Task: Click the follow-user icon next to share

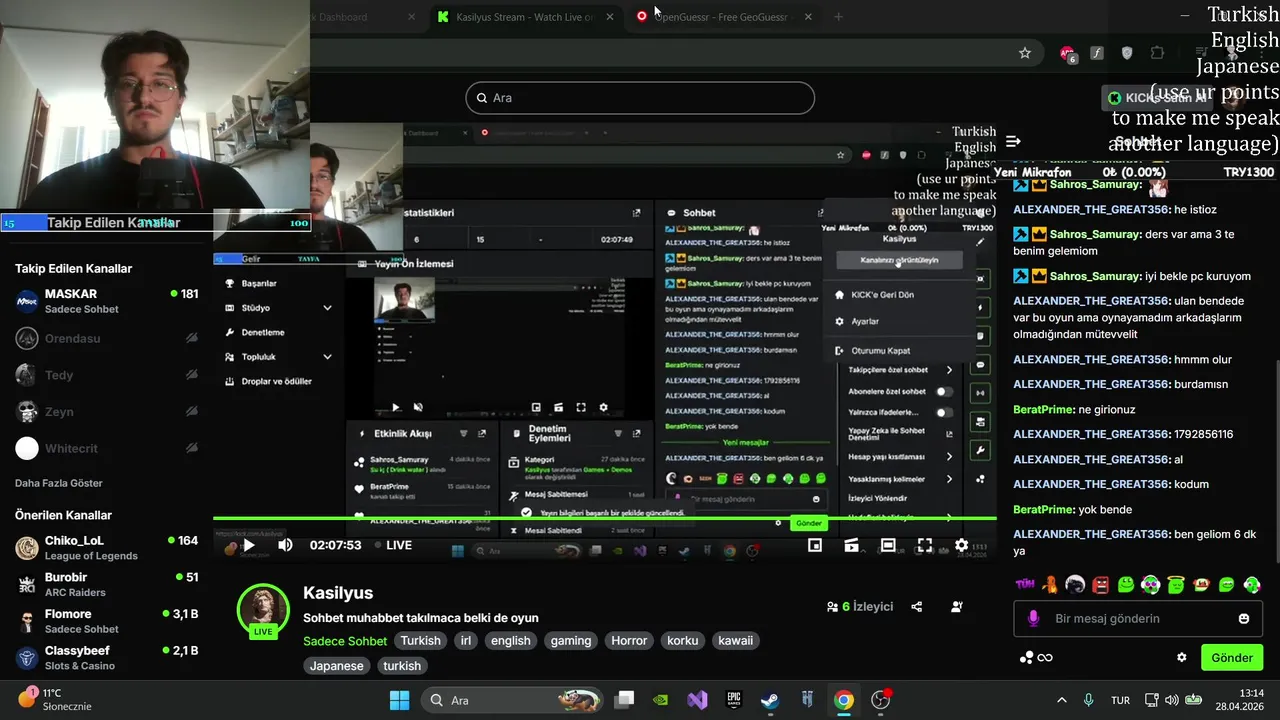Action: coord(957,607)
